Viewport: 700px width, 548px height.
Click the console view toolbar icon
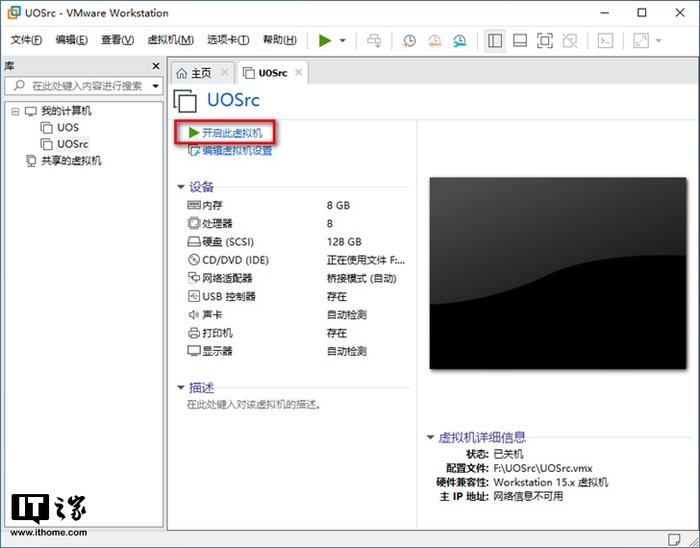605,41
